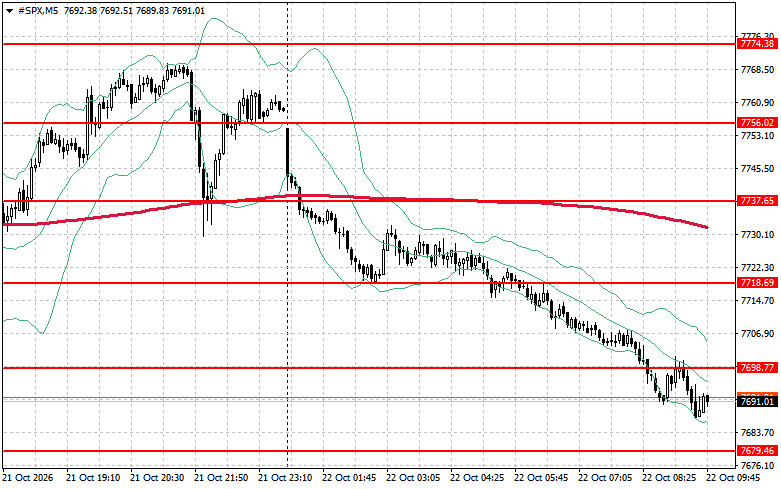Click the #SPX,M5 symbol title
The image size is (781, 489).
(x=38, y=11)
